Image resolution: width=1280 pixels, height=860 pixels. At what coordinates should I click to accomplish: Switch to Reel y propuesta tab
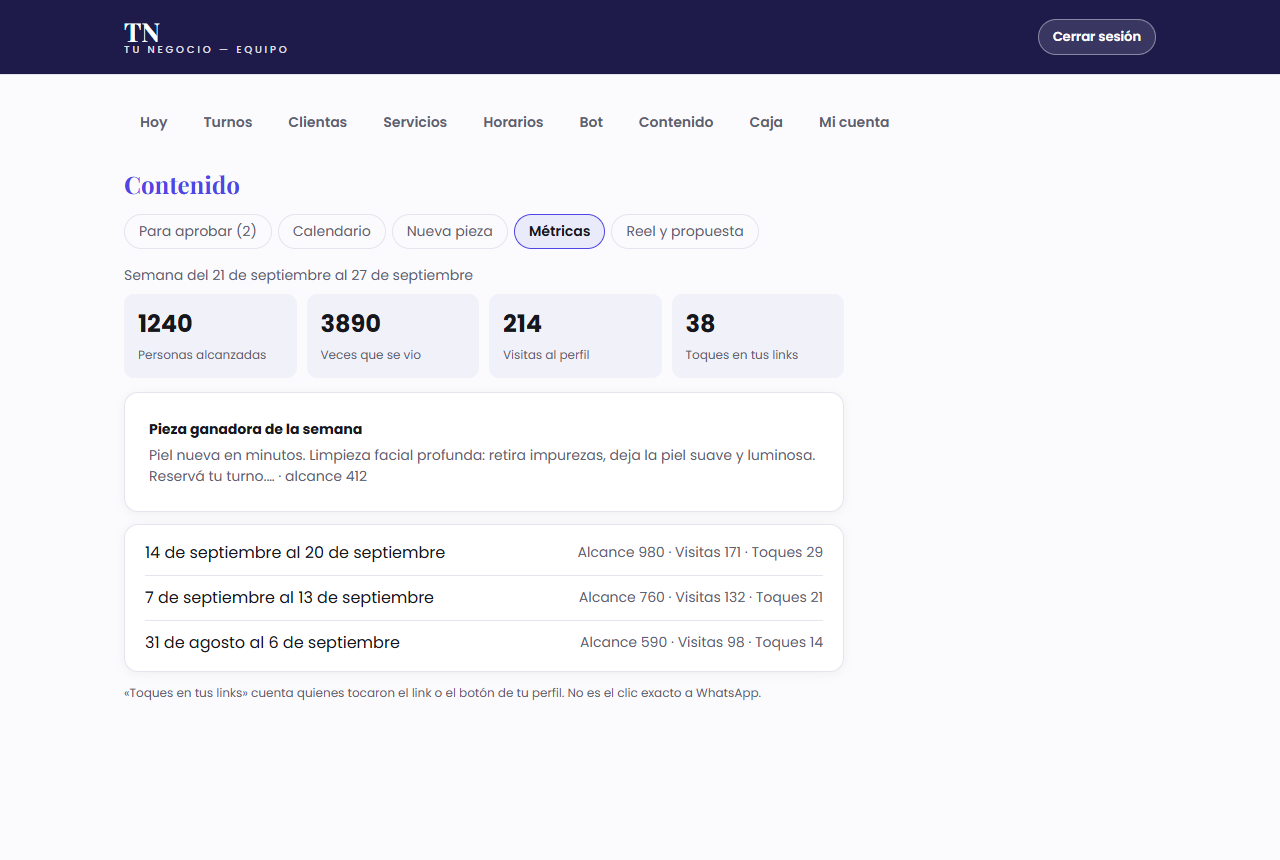pos(685,231)
